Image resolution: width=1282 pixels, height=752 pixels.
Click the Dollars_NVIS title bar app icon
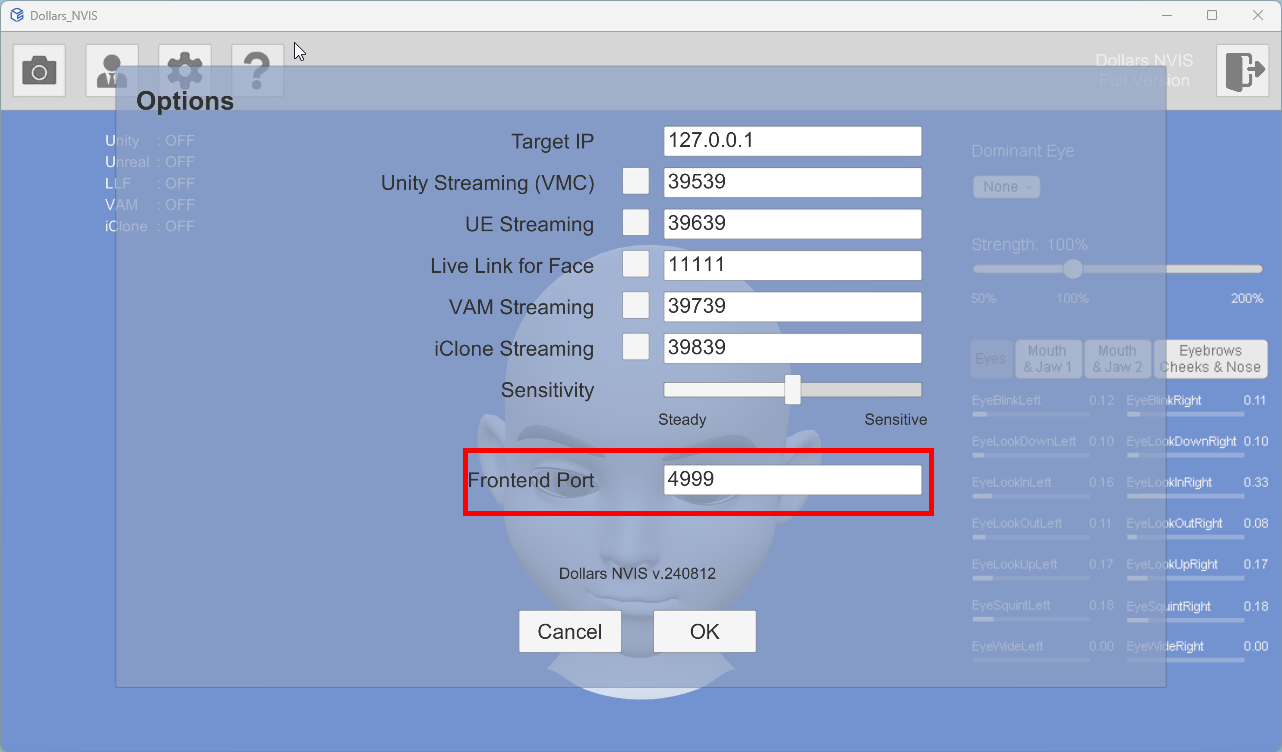[16, 16]
